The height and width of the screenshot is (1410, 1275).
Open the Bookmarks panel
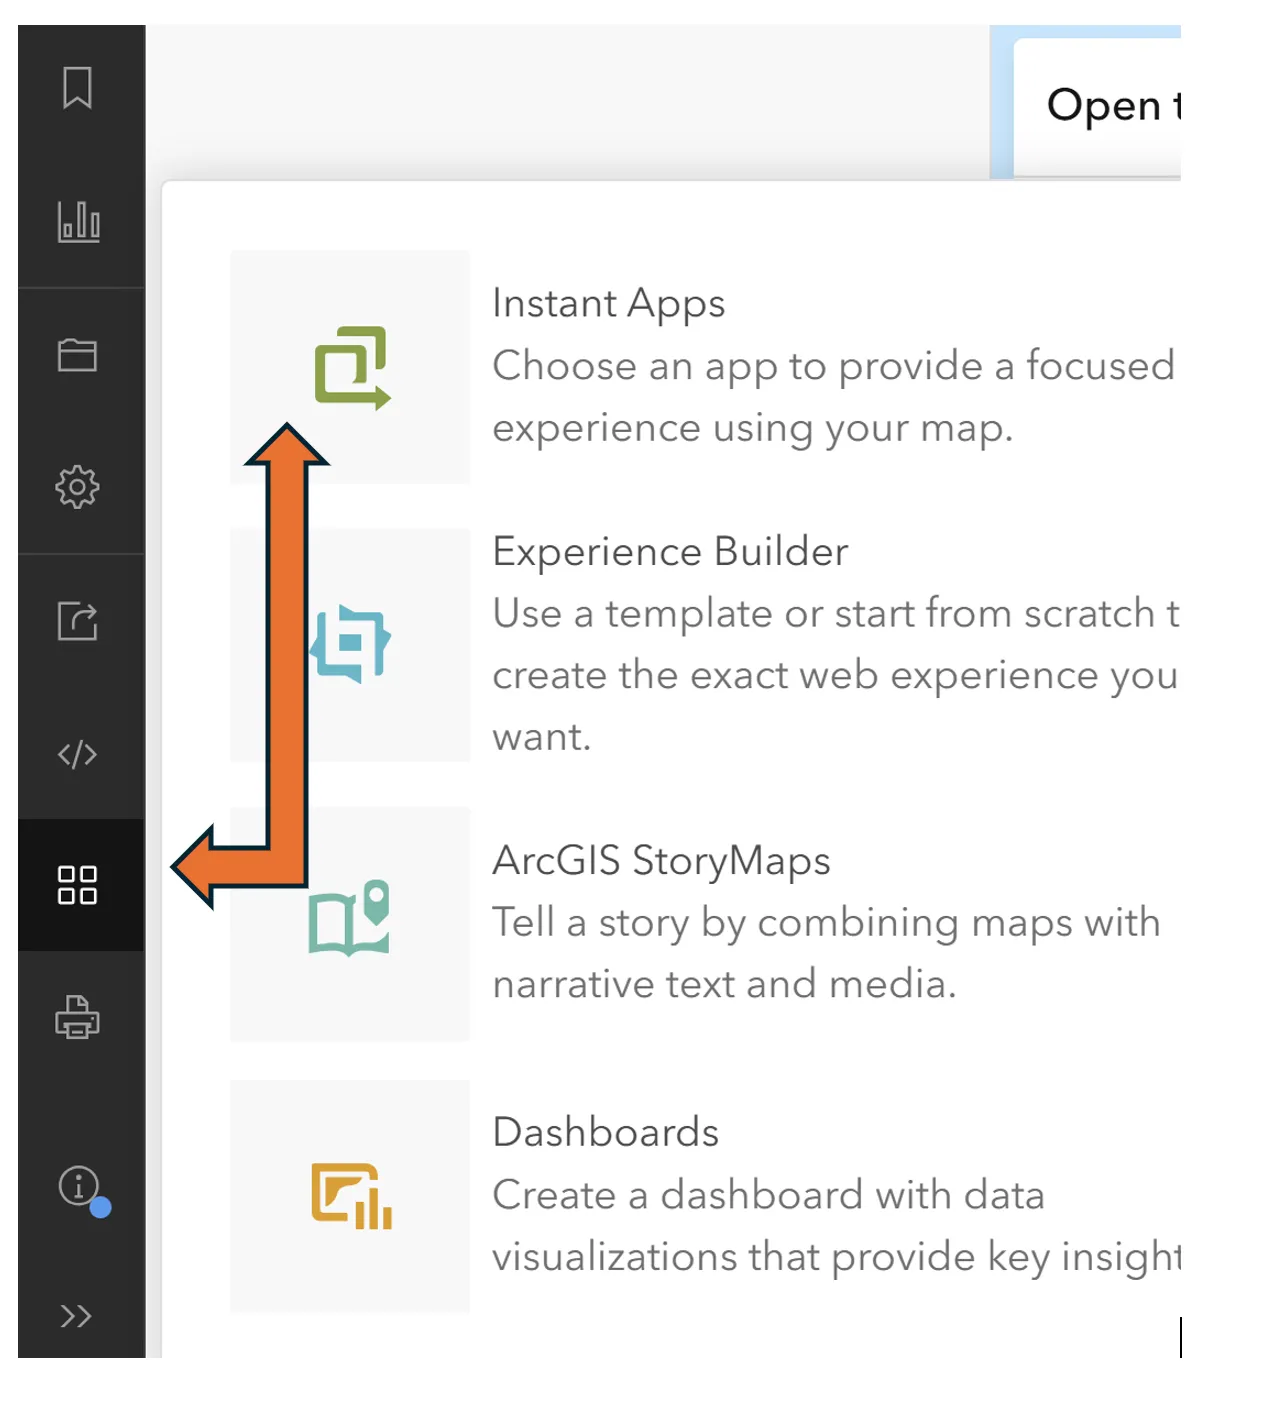click(x=77, y=90)
